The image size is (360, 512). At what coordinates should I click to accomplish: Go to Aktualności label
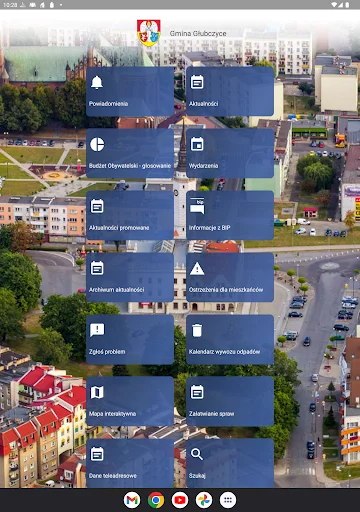tap(204, 104)
